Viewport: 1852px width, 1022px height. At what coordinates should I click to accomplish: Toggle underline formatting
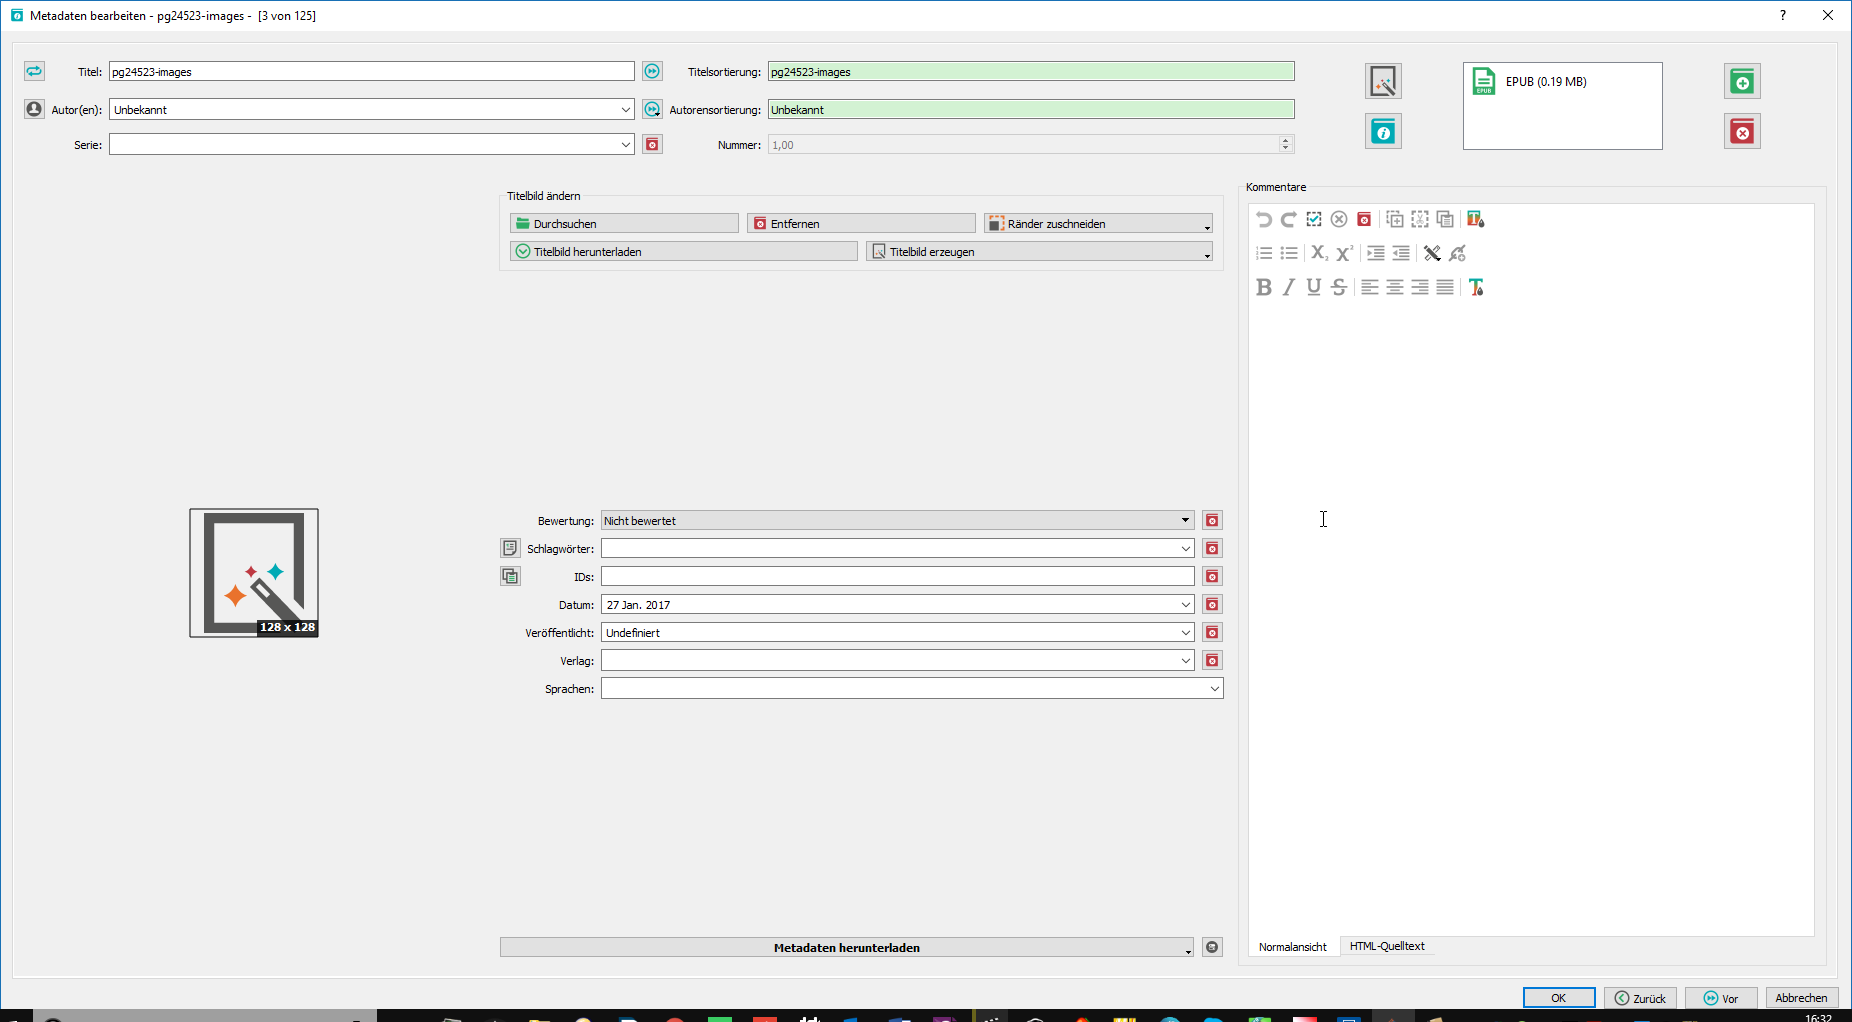[1314, 287]
